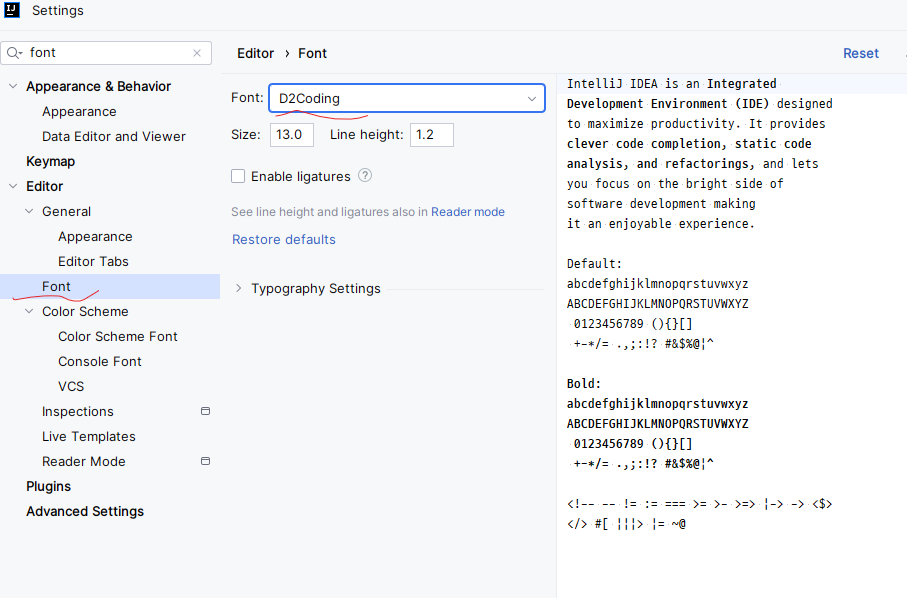Viewport: 907px width, 598px height.
Task: Click the Line height 1.2 field
Action: [x=432, y=135]
